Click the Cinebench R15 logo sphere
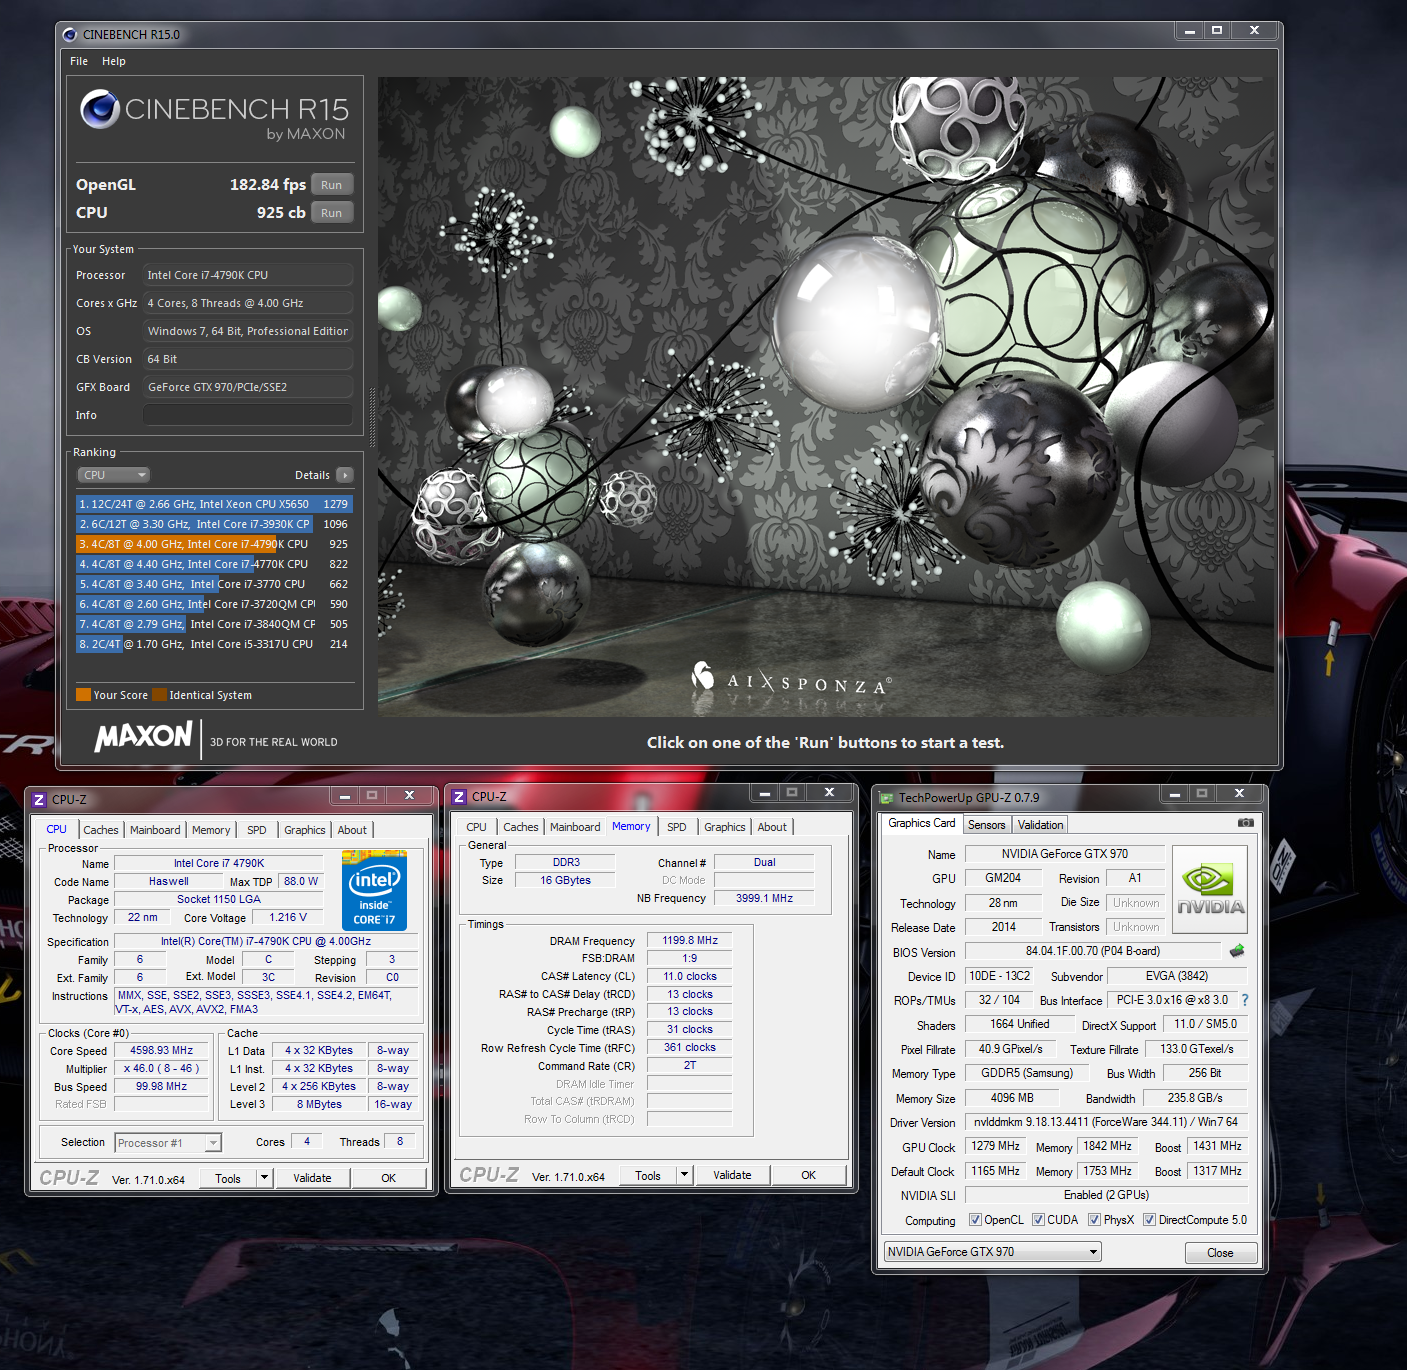The image size is (1407, 1370). click(x=100, y=109)
